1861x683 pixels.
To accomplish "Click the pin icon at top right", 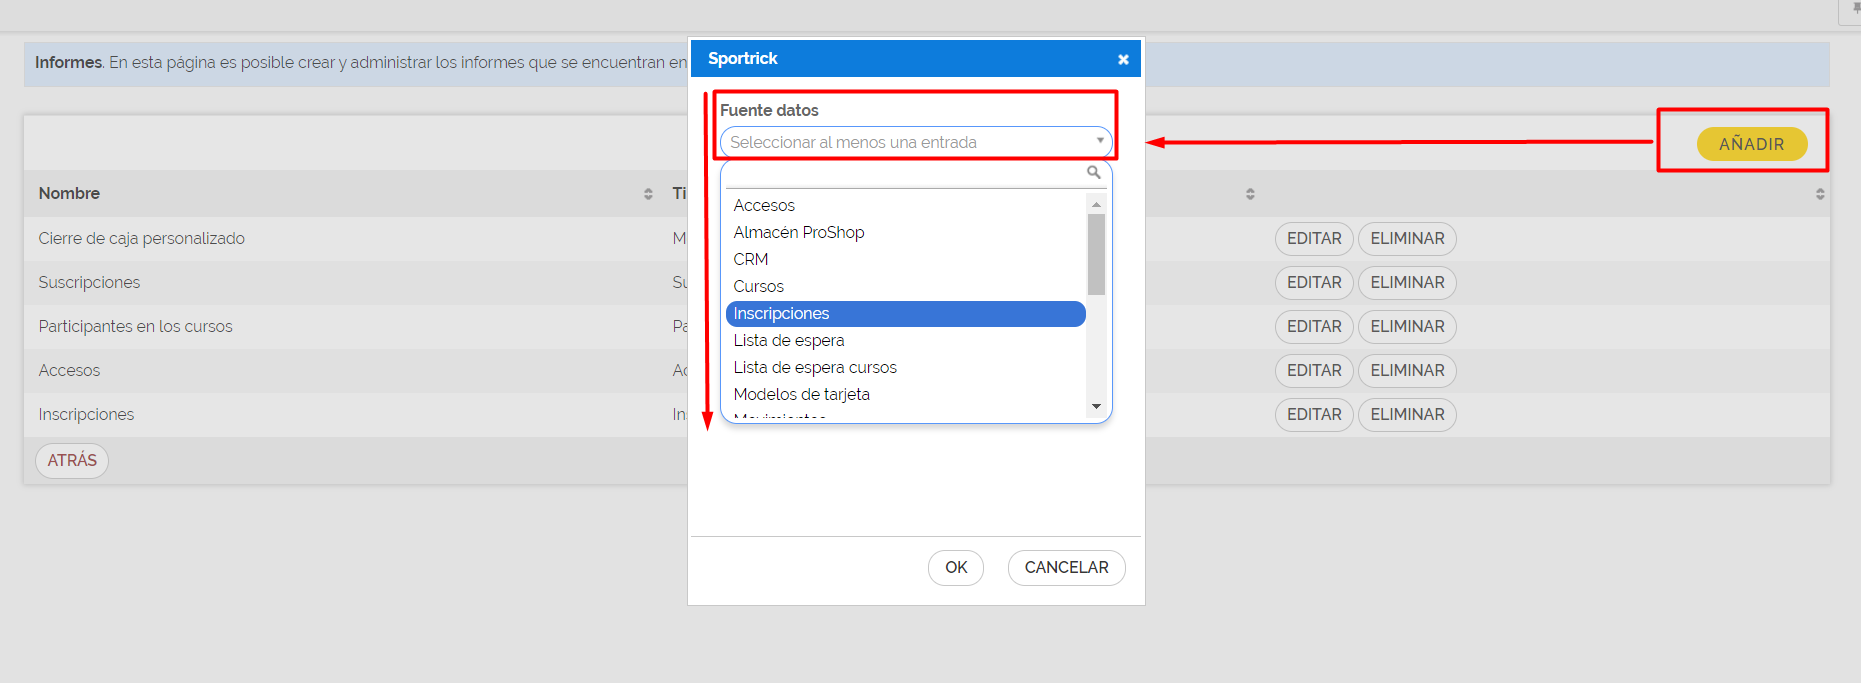I will (x=1855, y=8).
